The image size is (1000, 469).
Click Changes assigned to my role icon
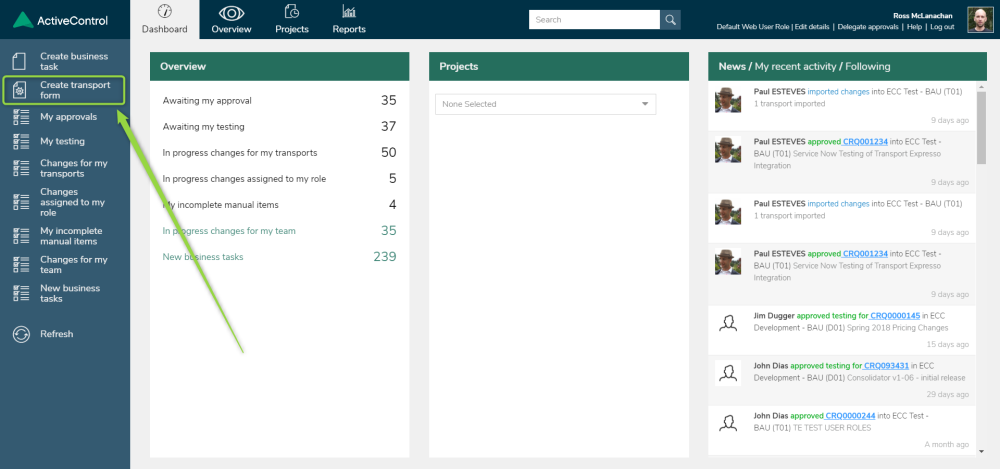click(x=21, y=202)
